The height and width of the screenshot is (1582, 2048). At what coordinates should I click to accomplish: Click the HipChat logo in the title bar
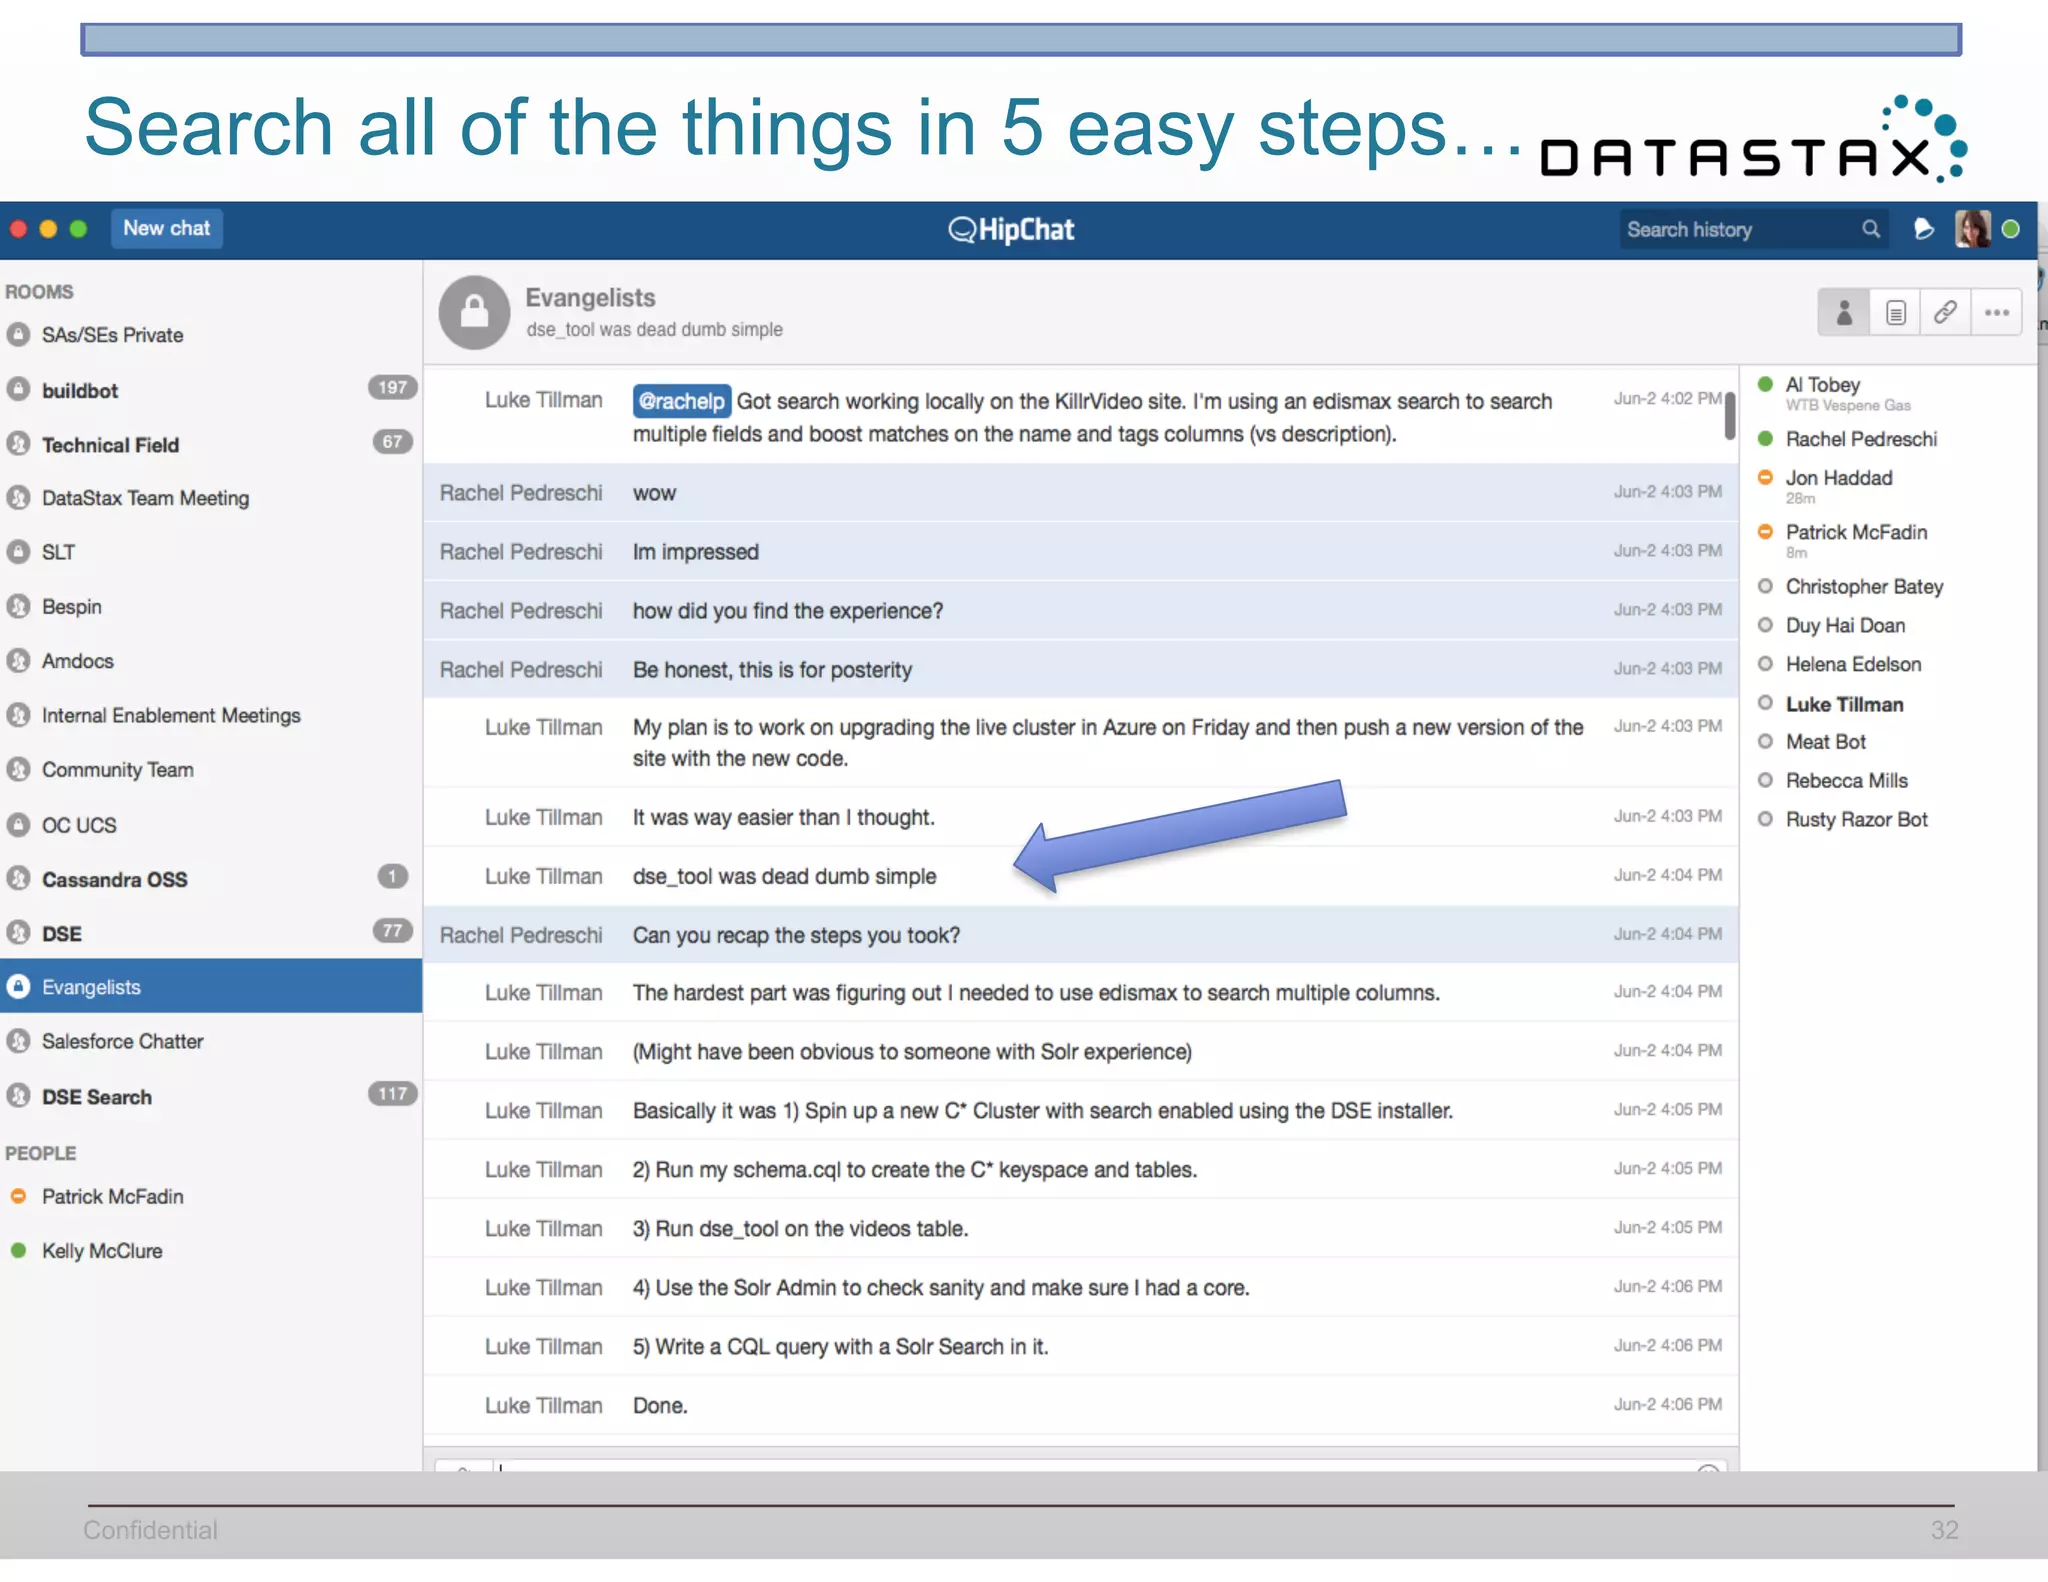click(x=1011, y=230)
